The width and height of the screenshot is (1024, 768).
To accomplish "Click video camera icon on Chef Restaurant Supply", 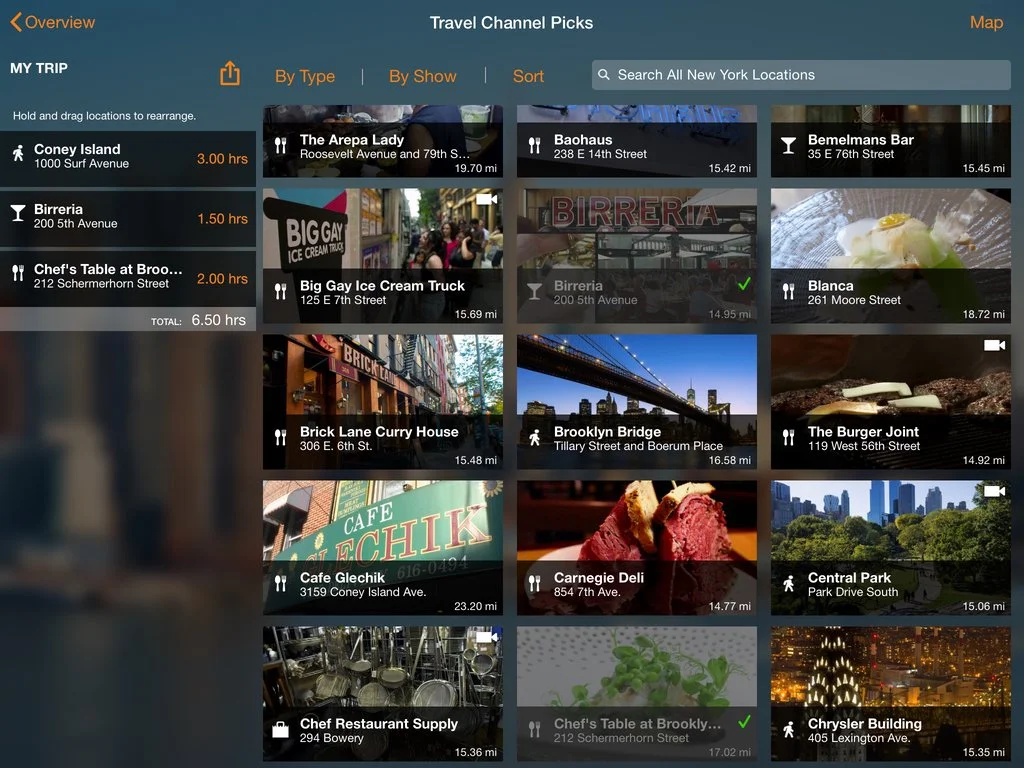I will click(487, 637).
